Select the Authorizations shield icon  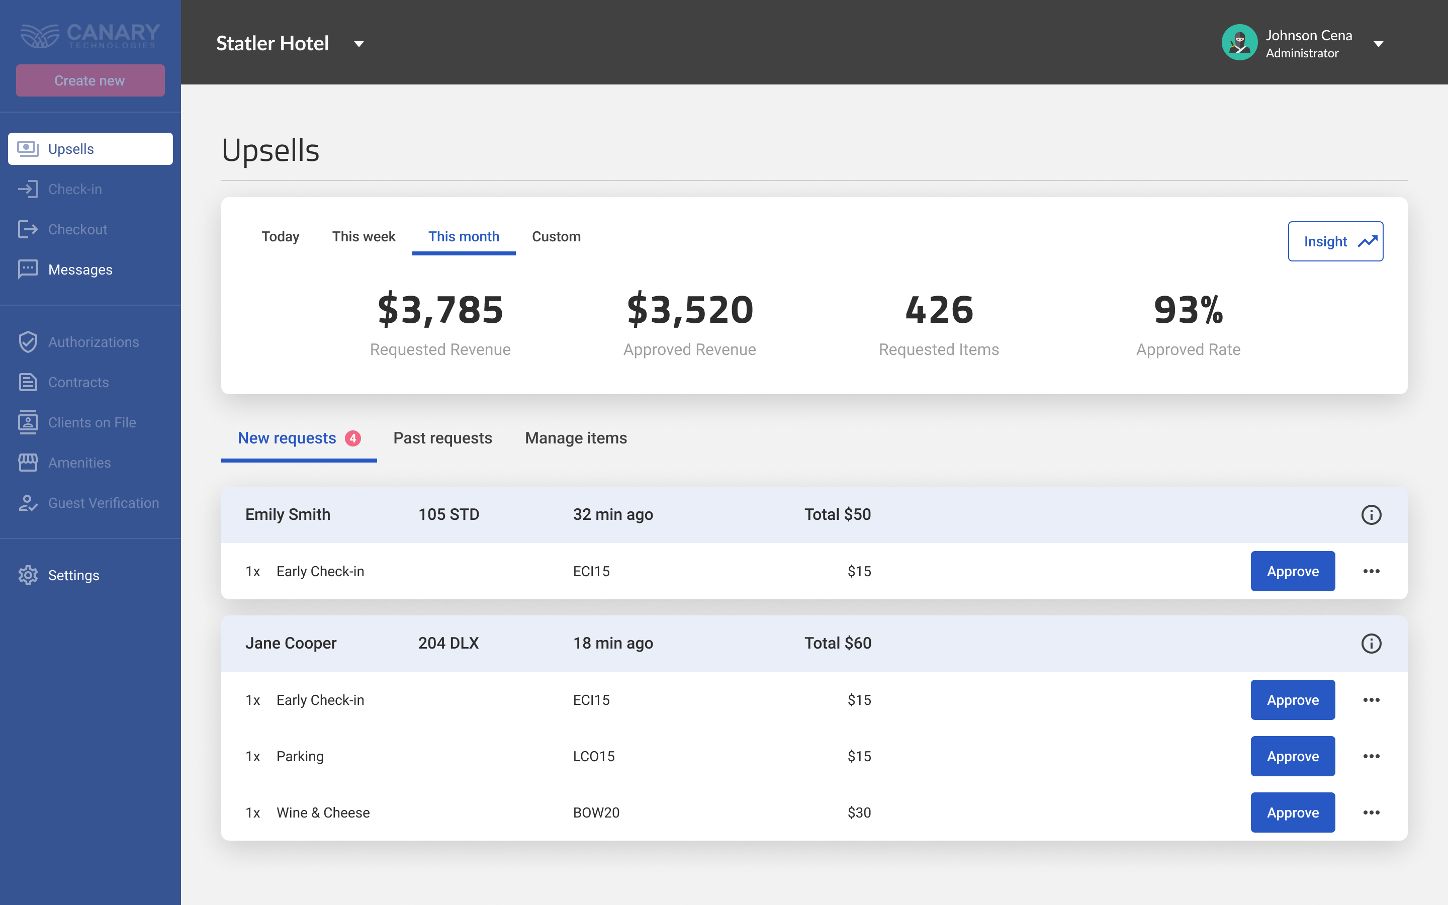pyautogui.click(x=28, y=342)
